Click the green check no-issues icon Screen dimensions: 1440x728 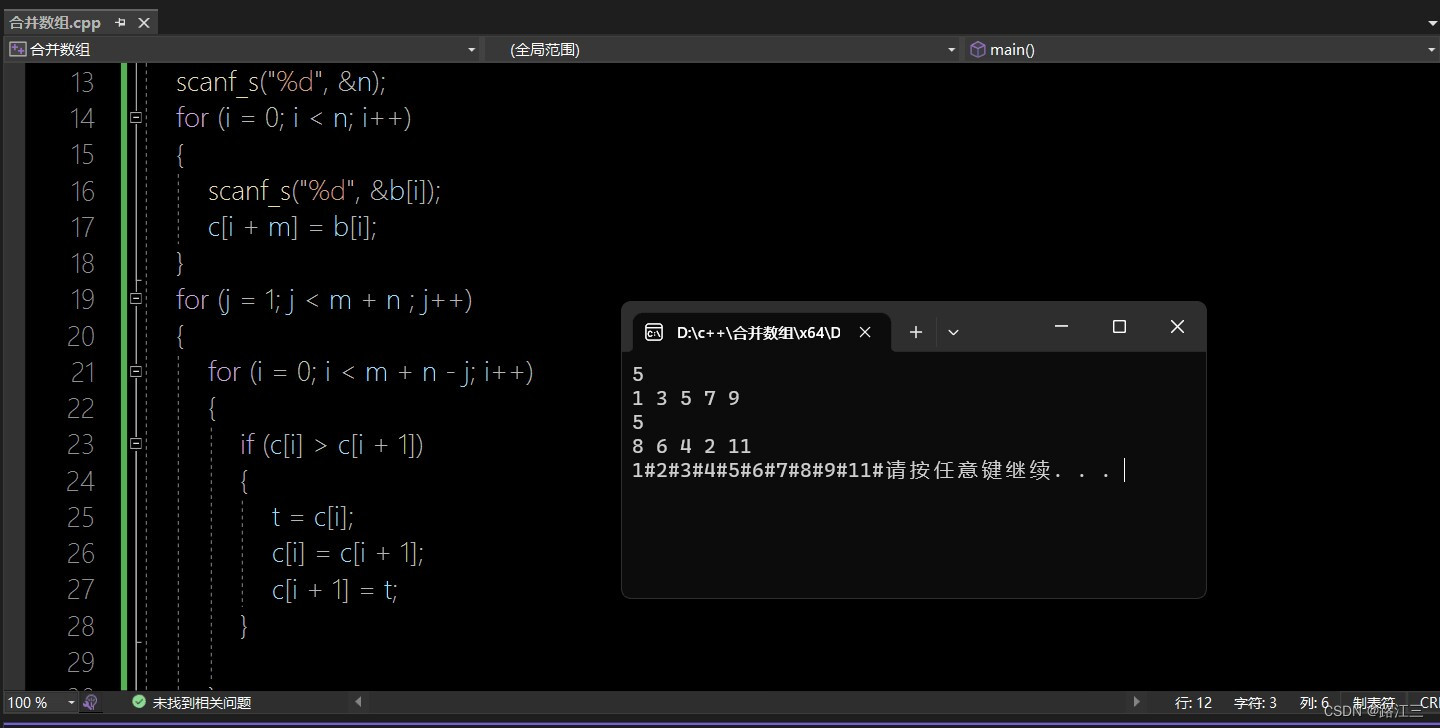139,703
